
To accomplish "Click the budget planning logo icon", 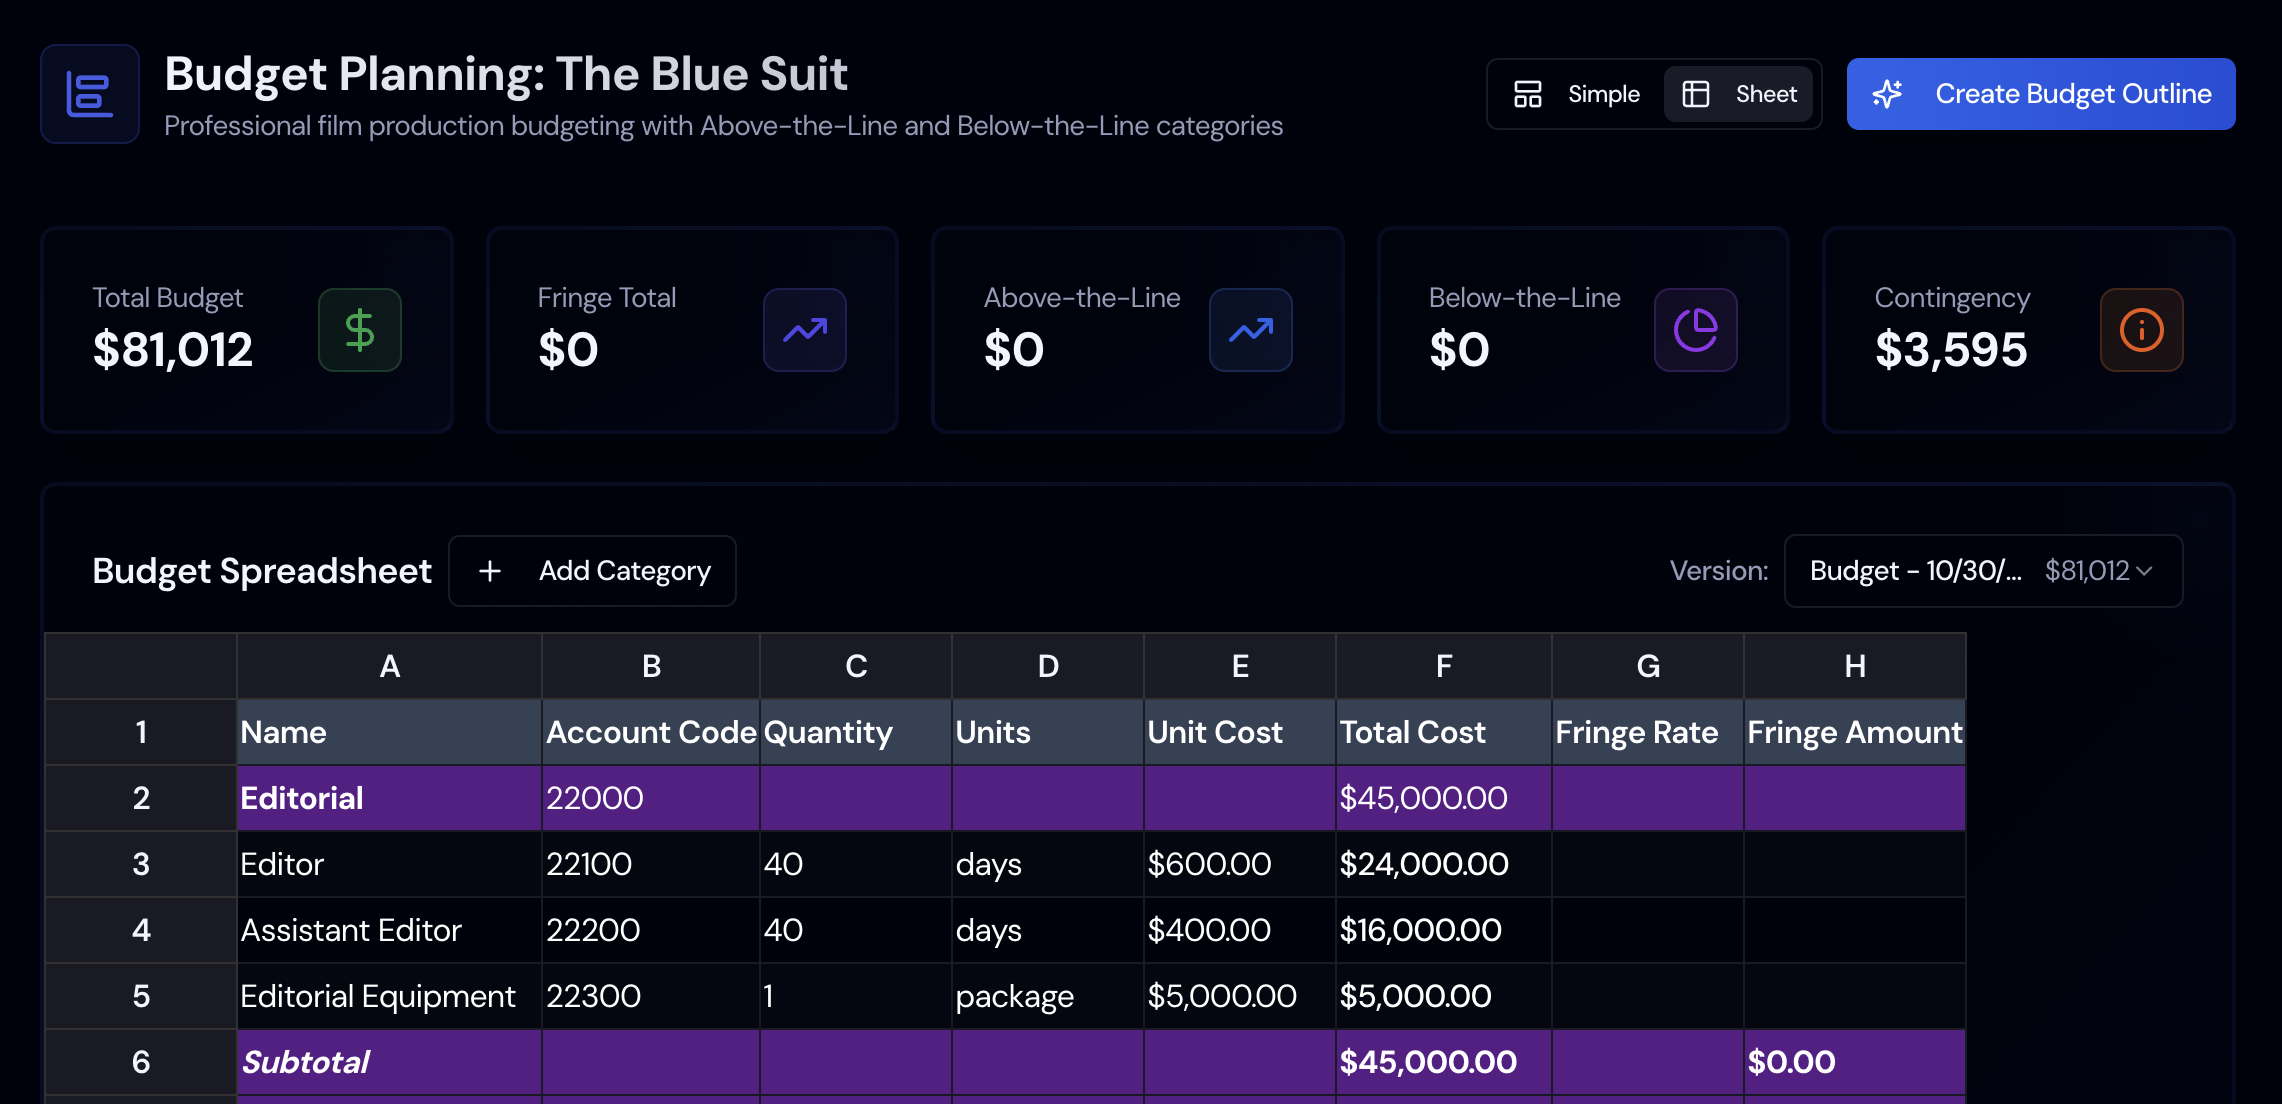I will (x=89, y=94).
